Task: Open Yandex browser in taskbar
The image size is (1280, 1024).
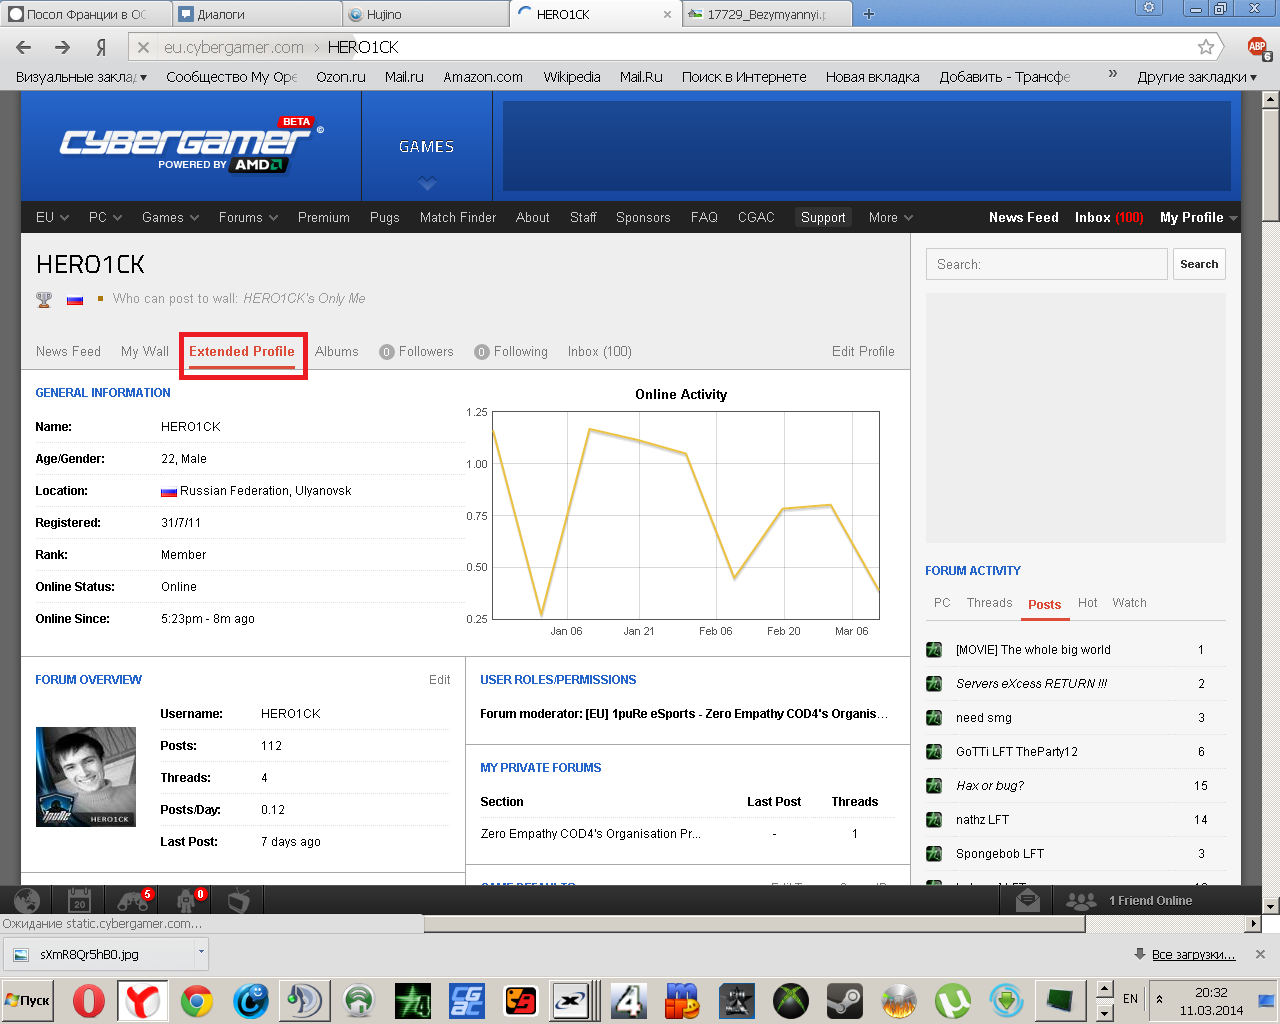Action: tap(142, 1001)
